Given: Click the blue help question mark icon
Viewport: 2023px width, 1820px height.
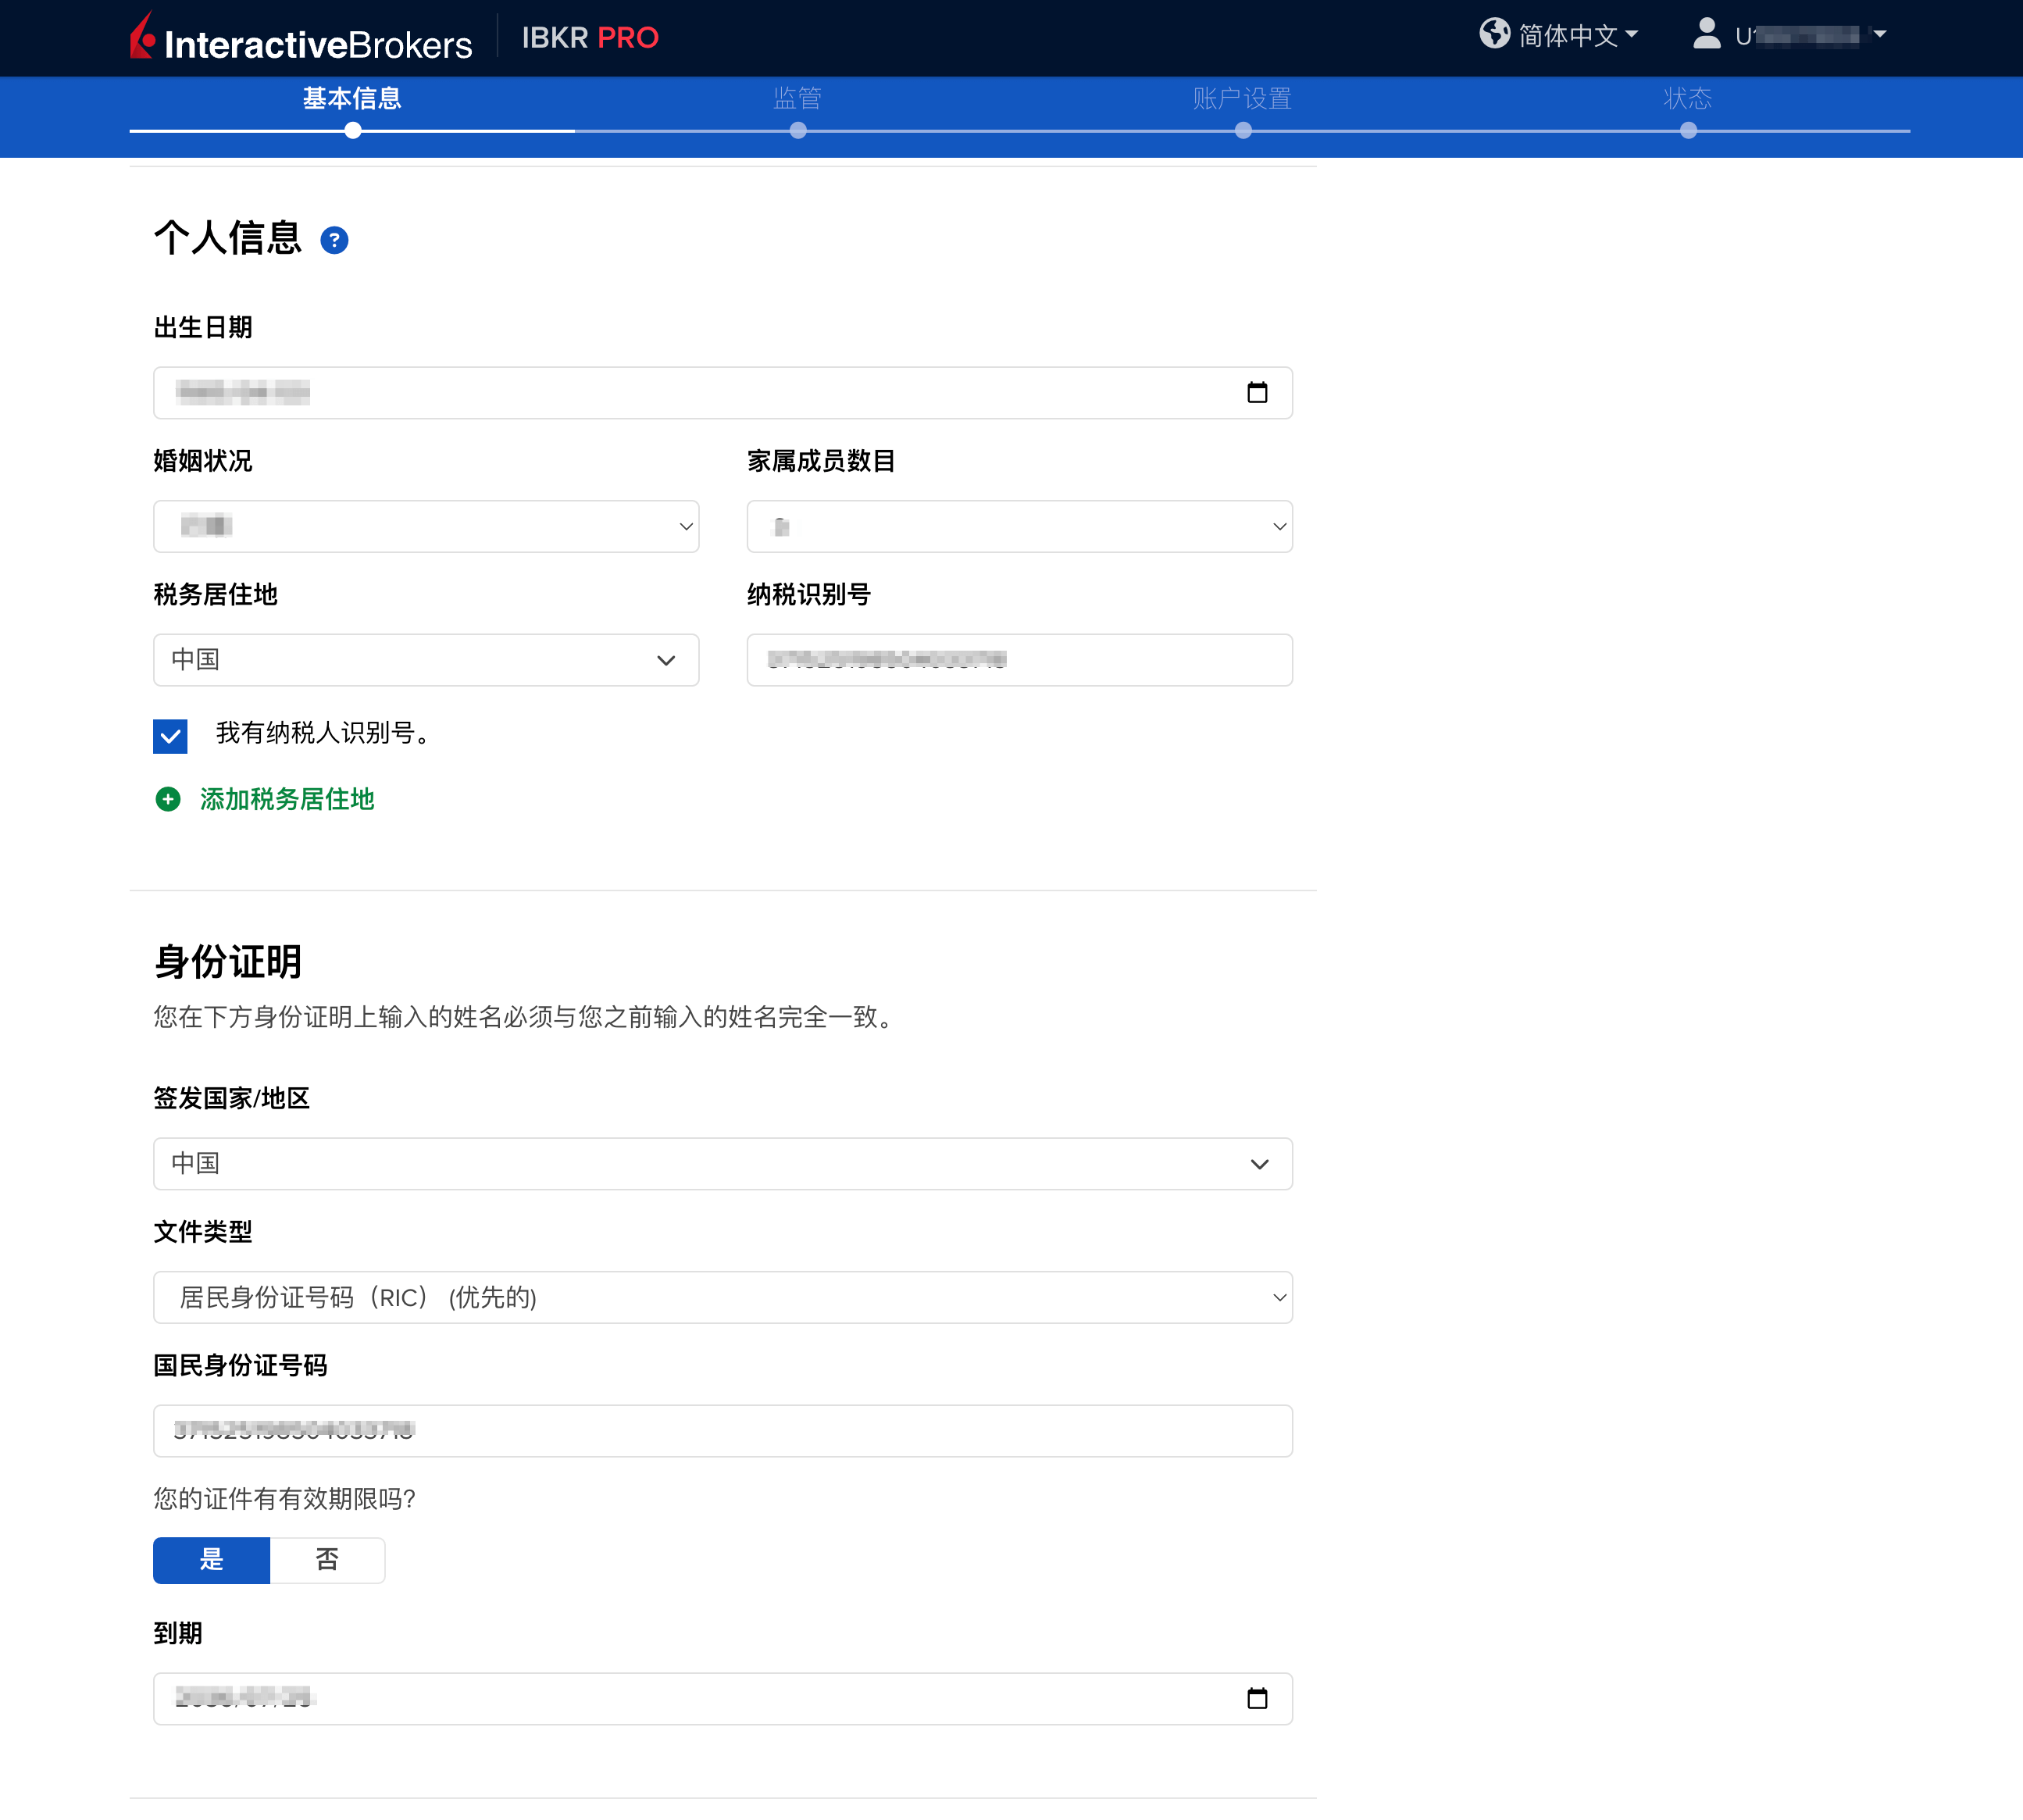Looking at the screenshot, I should tap(334, 240).
